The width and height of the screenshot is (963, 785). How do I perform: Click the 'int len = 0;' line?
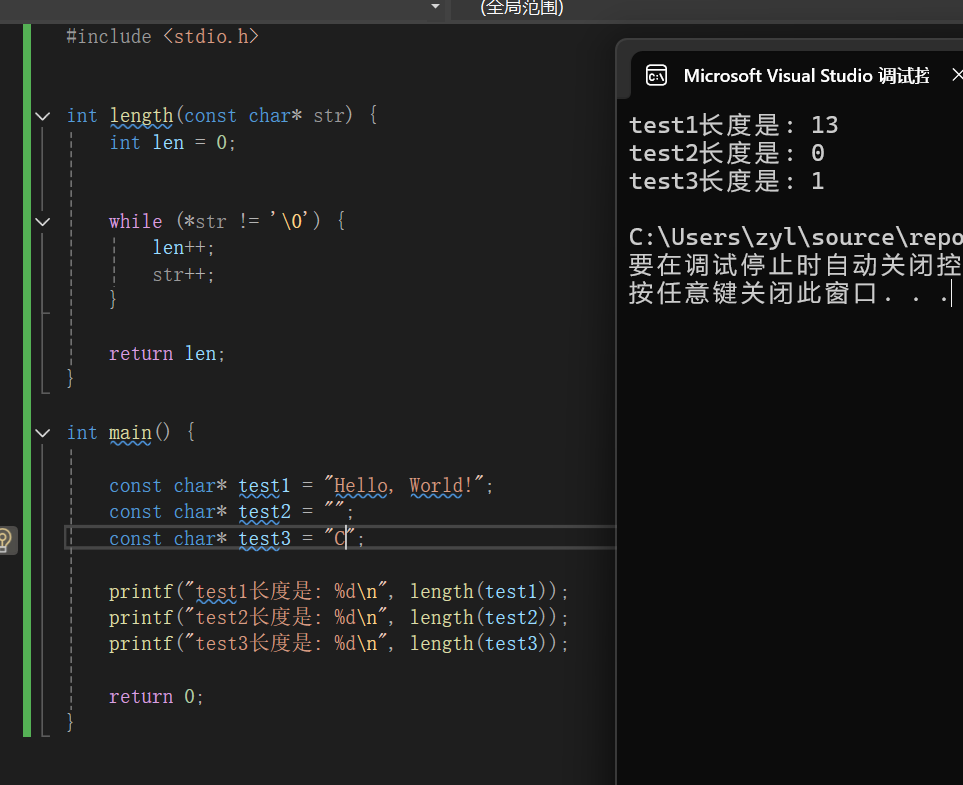[172, 143]
